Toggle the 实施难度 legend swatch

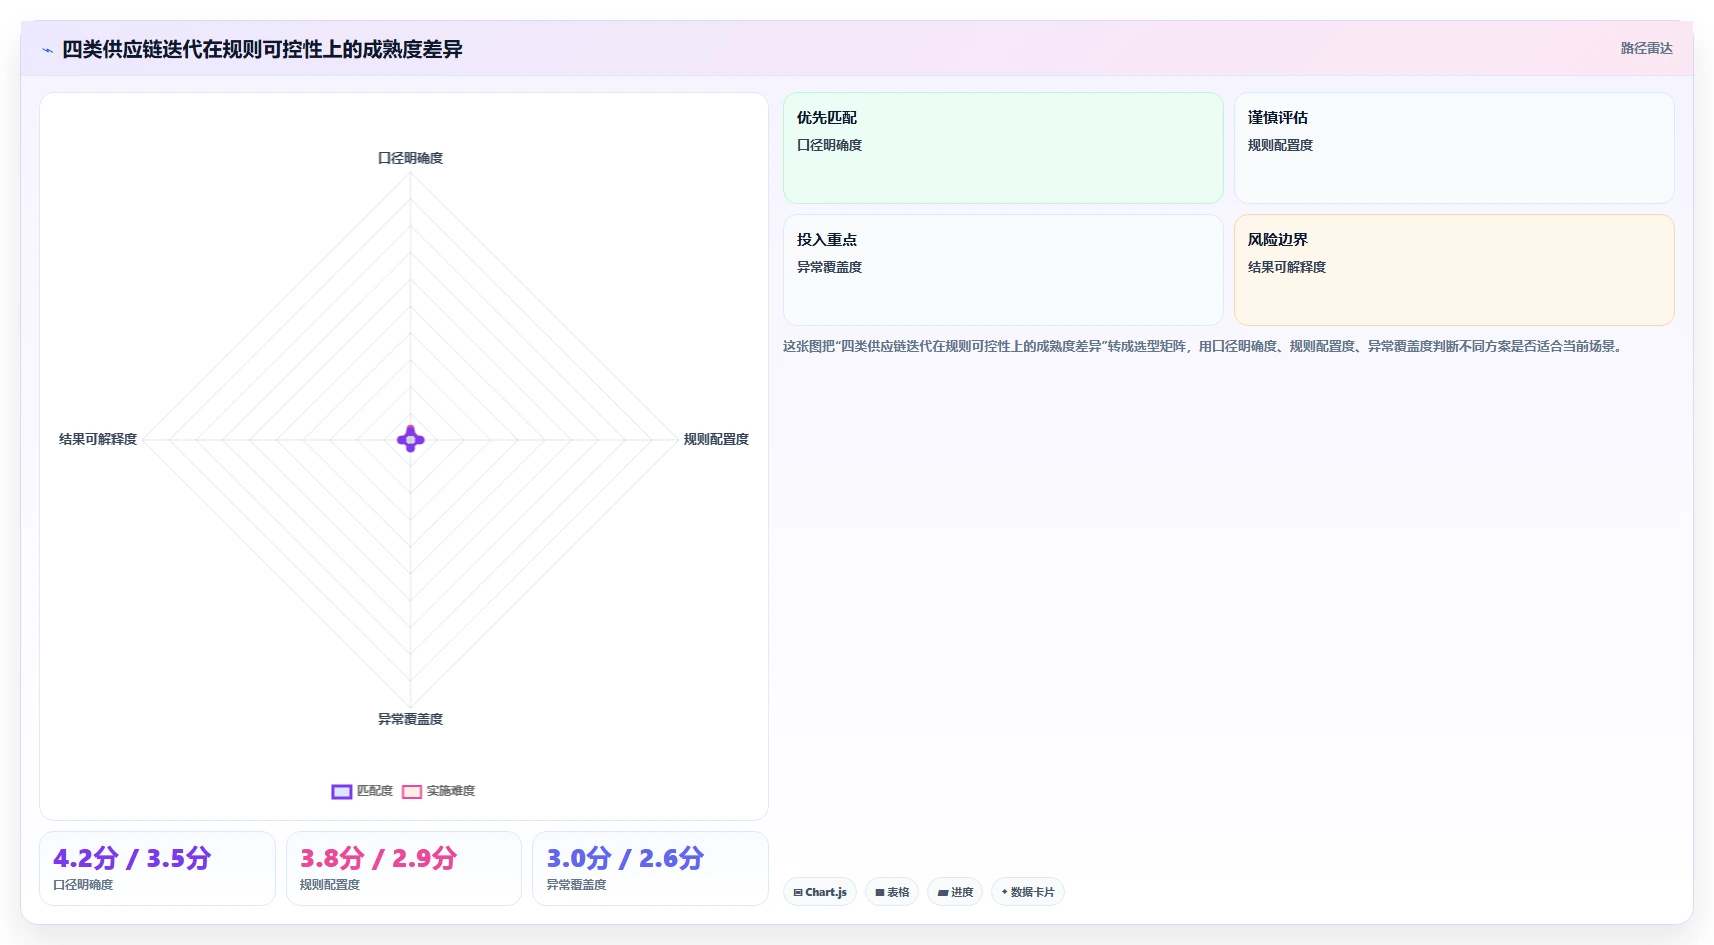pyautogui.click(x=412, y=791)
